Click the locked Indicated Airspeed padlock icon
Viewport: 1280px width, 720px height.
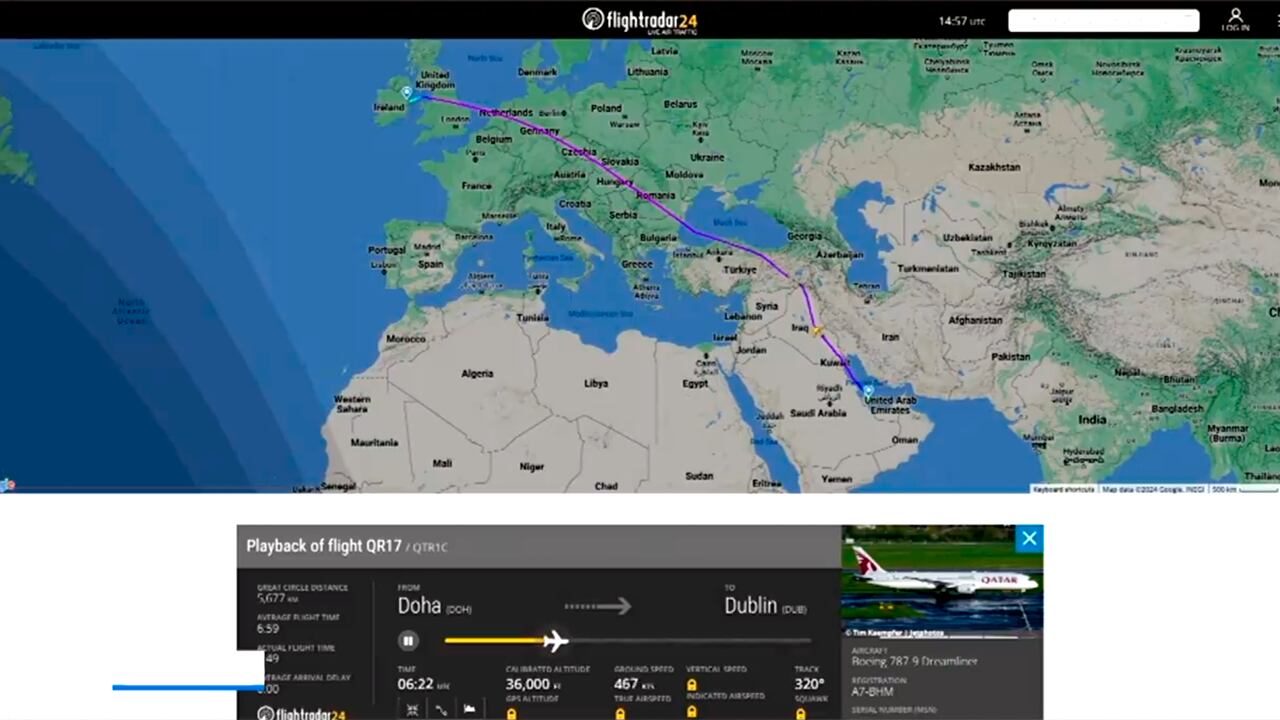692,712
